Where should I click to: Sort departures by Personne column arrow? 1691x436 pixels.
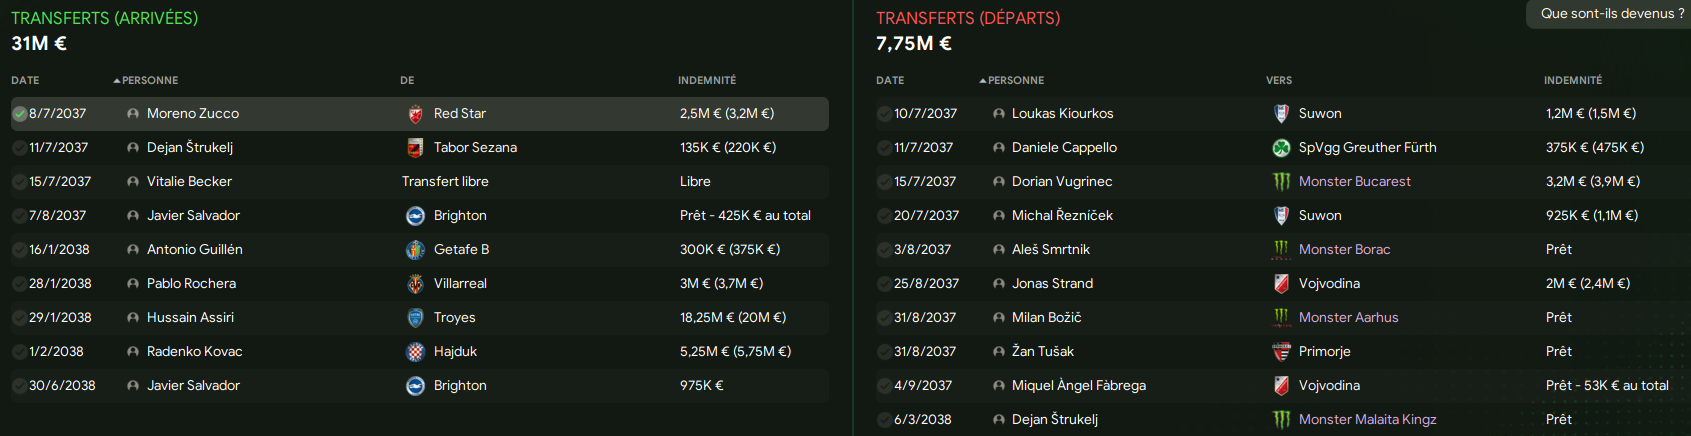click(x=983, y=80)
